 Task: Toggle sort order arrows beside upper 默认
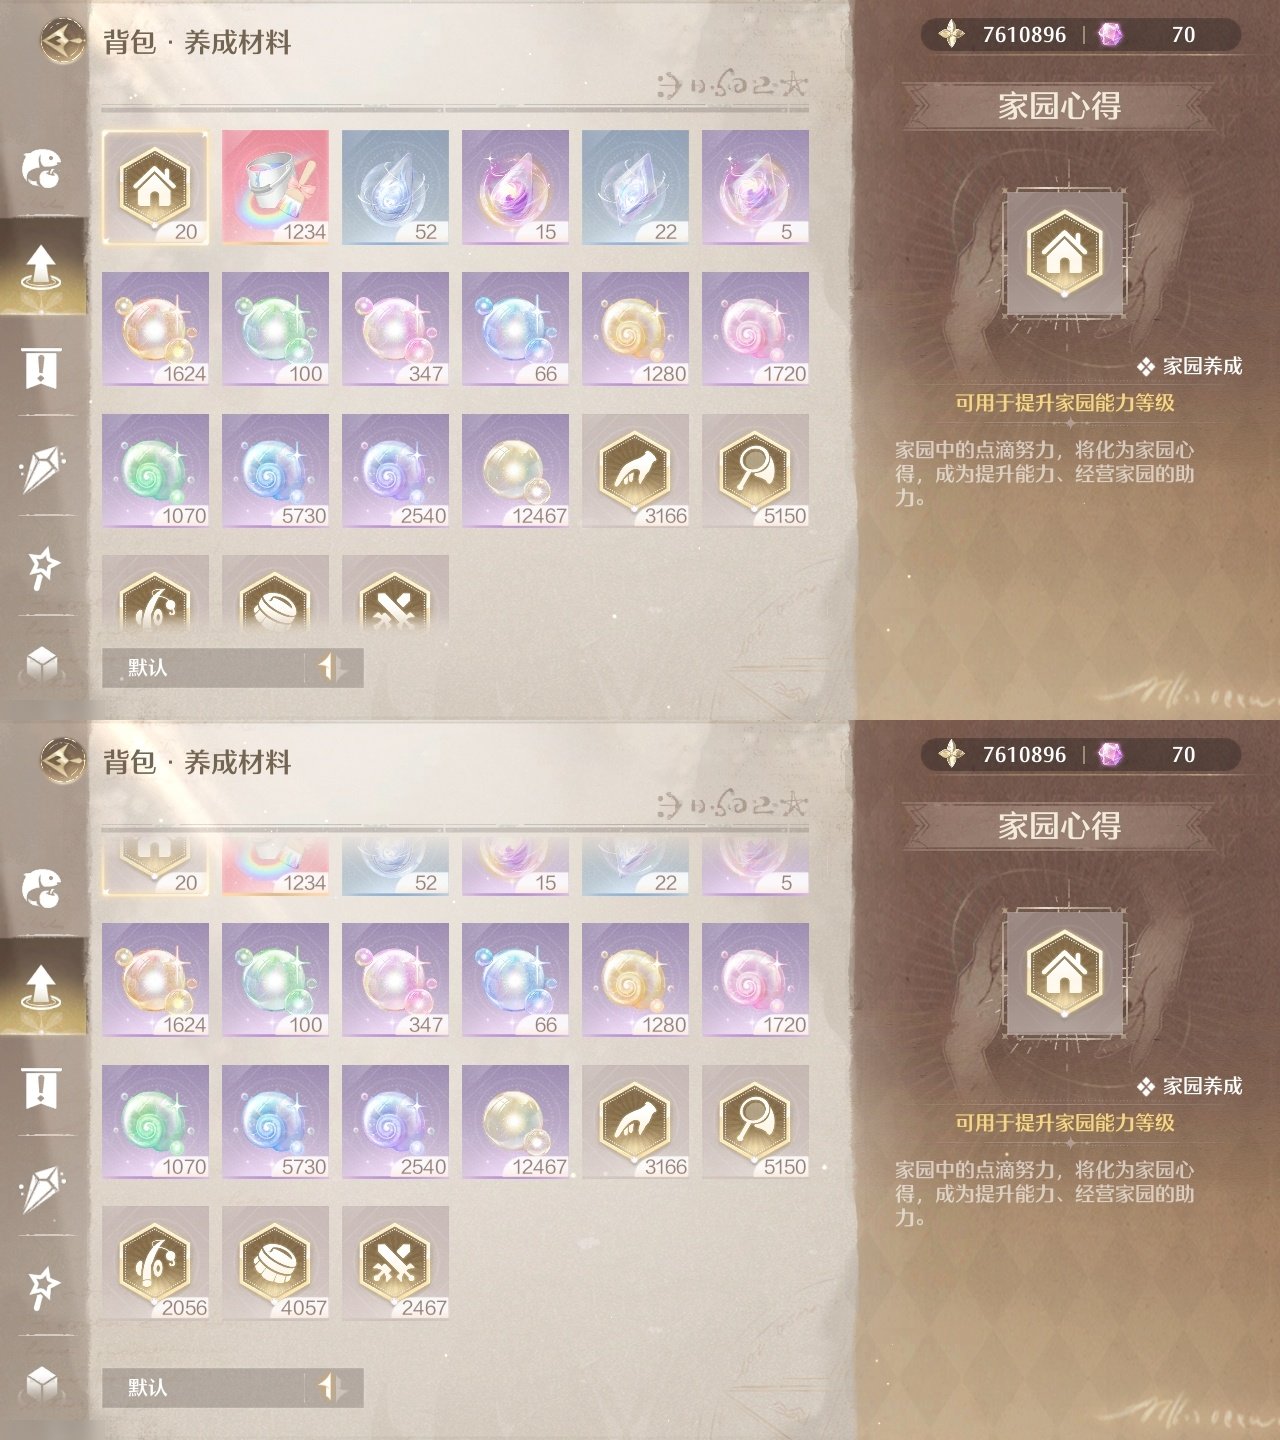[333, 667]
